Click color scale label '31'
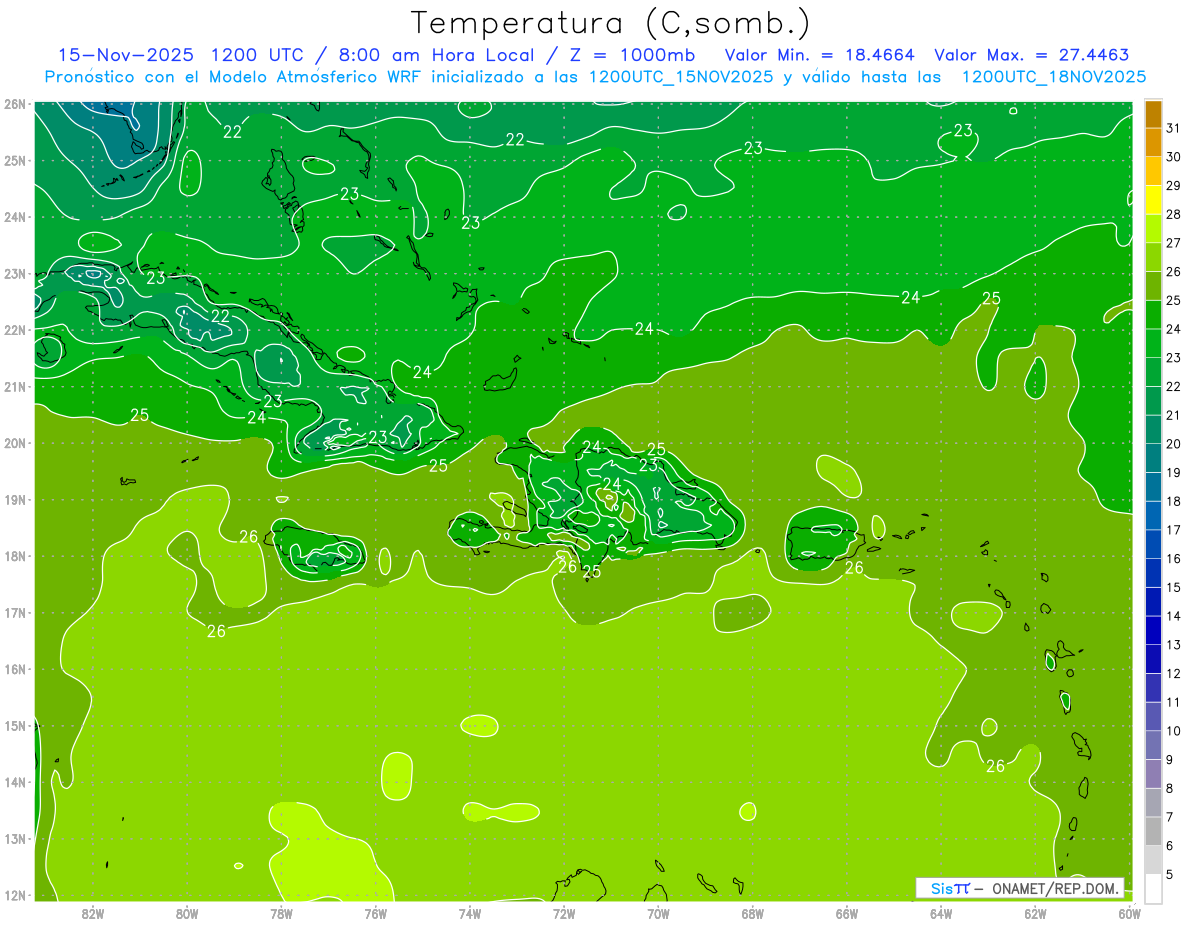 (1173, 128)
